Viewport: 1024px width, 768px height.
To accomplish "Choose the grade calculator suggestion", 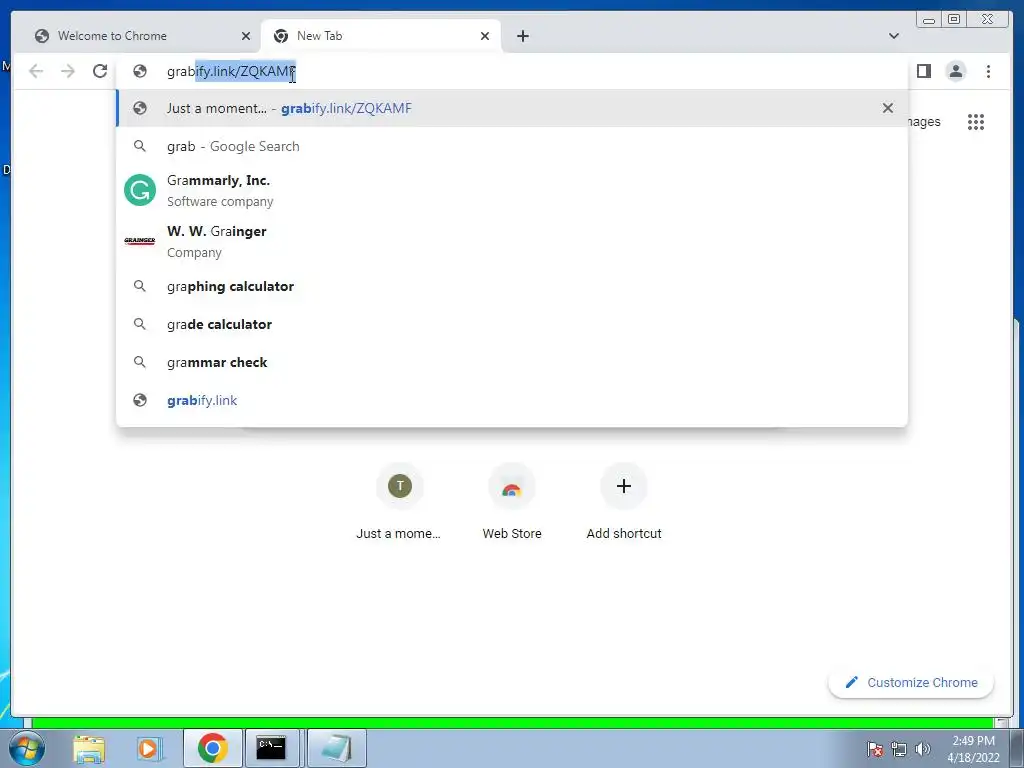I will point(511,324).
